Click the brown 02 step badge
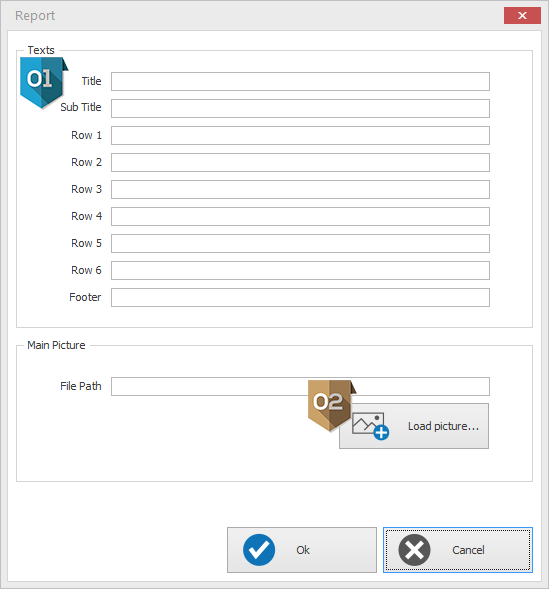Image resolution: width=549 pixels, height=589 pixels. 330,406
